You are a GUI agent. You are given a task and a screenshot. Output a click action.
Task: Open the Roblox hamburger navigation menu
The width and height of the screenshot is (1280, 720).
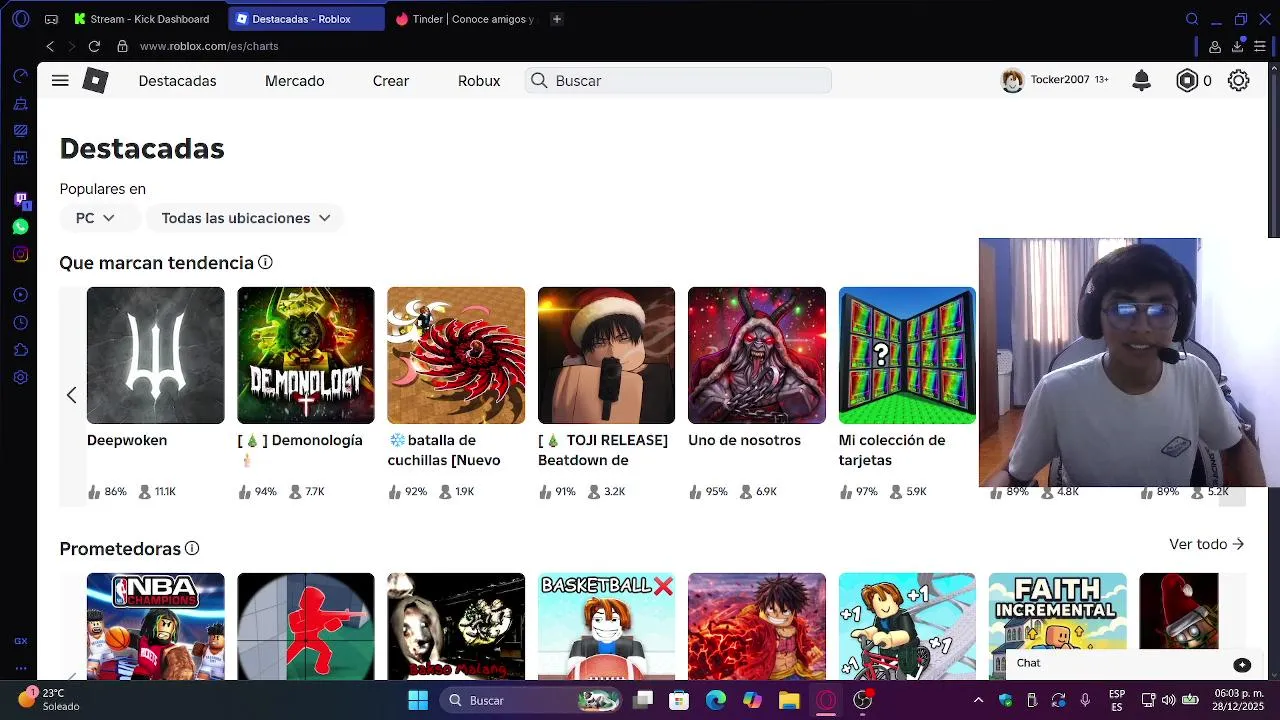60,81
